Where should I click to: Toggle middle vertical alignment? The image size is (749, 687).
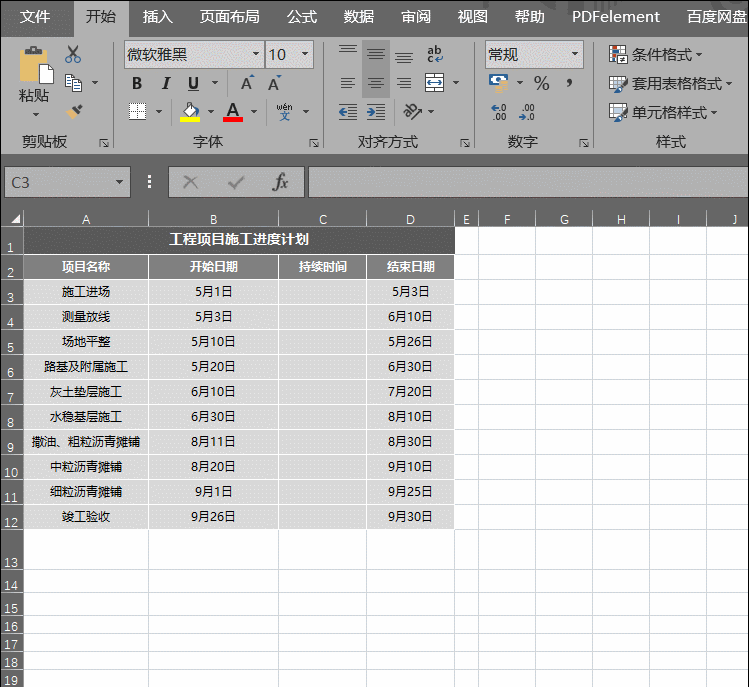[376, 54]
